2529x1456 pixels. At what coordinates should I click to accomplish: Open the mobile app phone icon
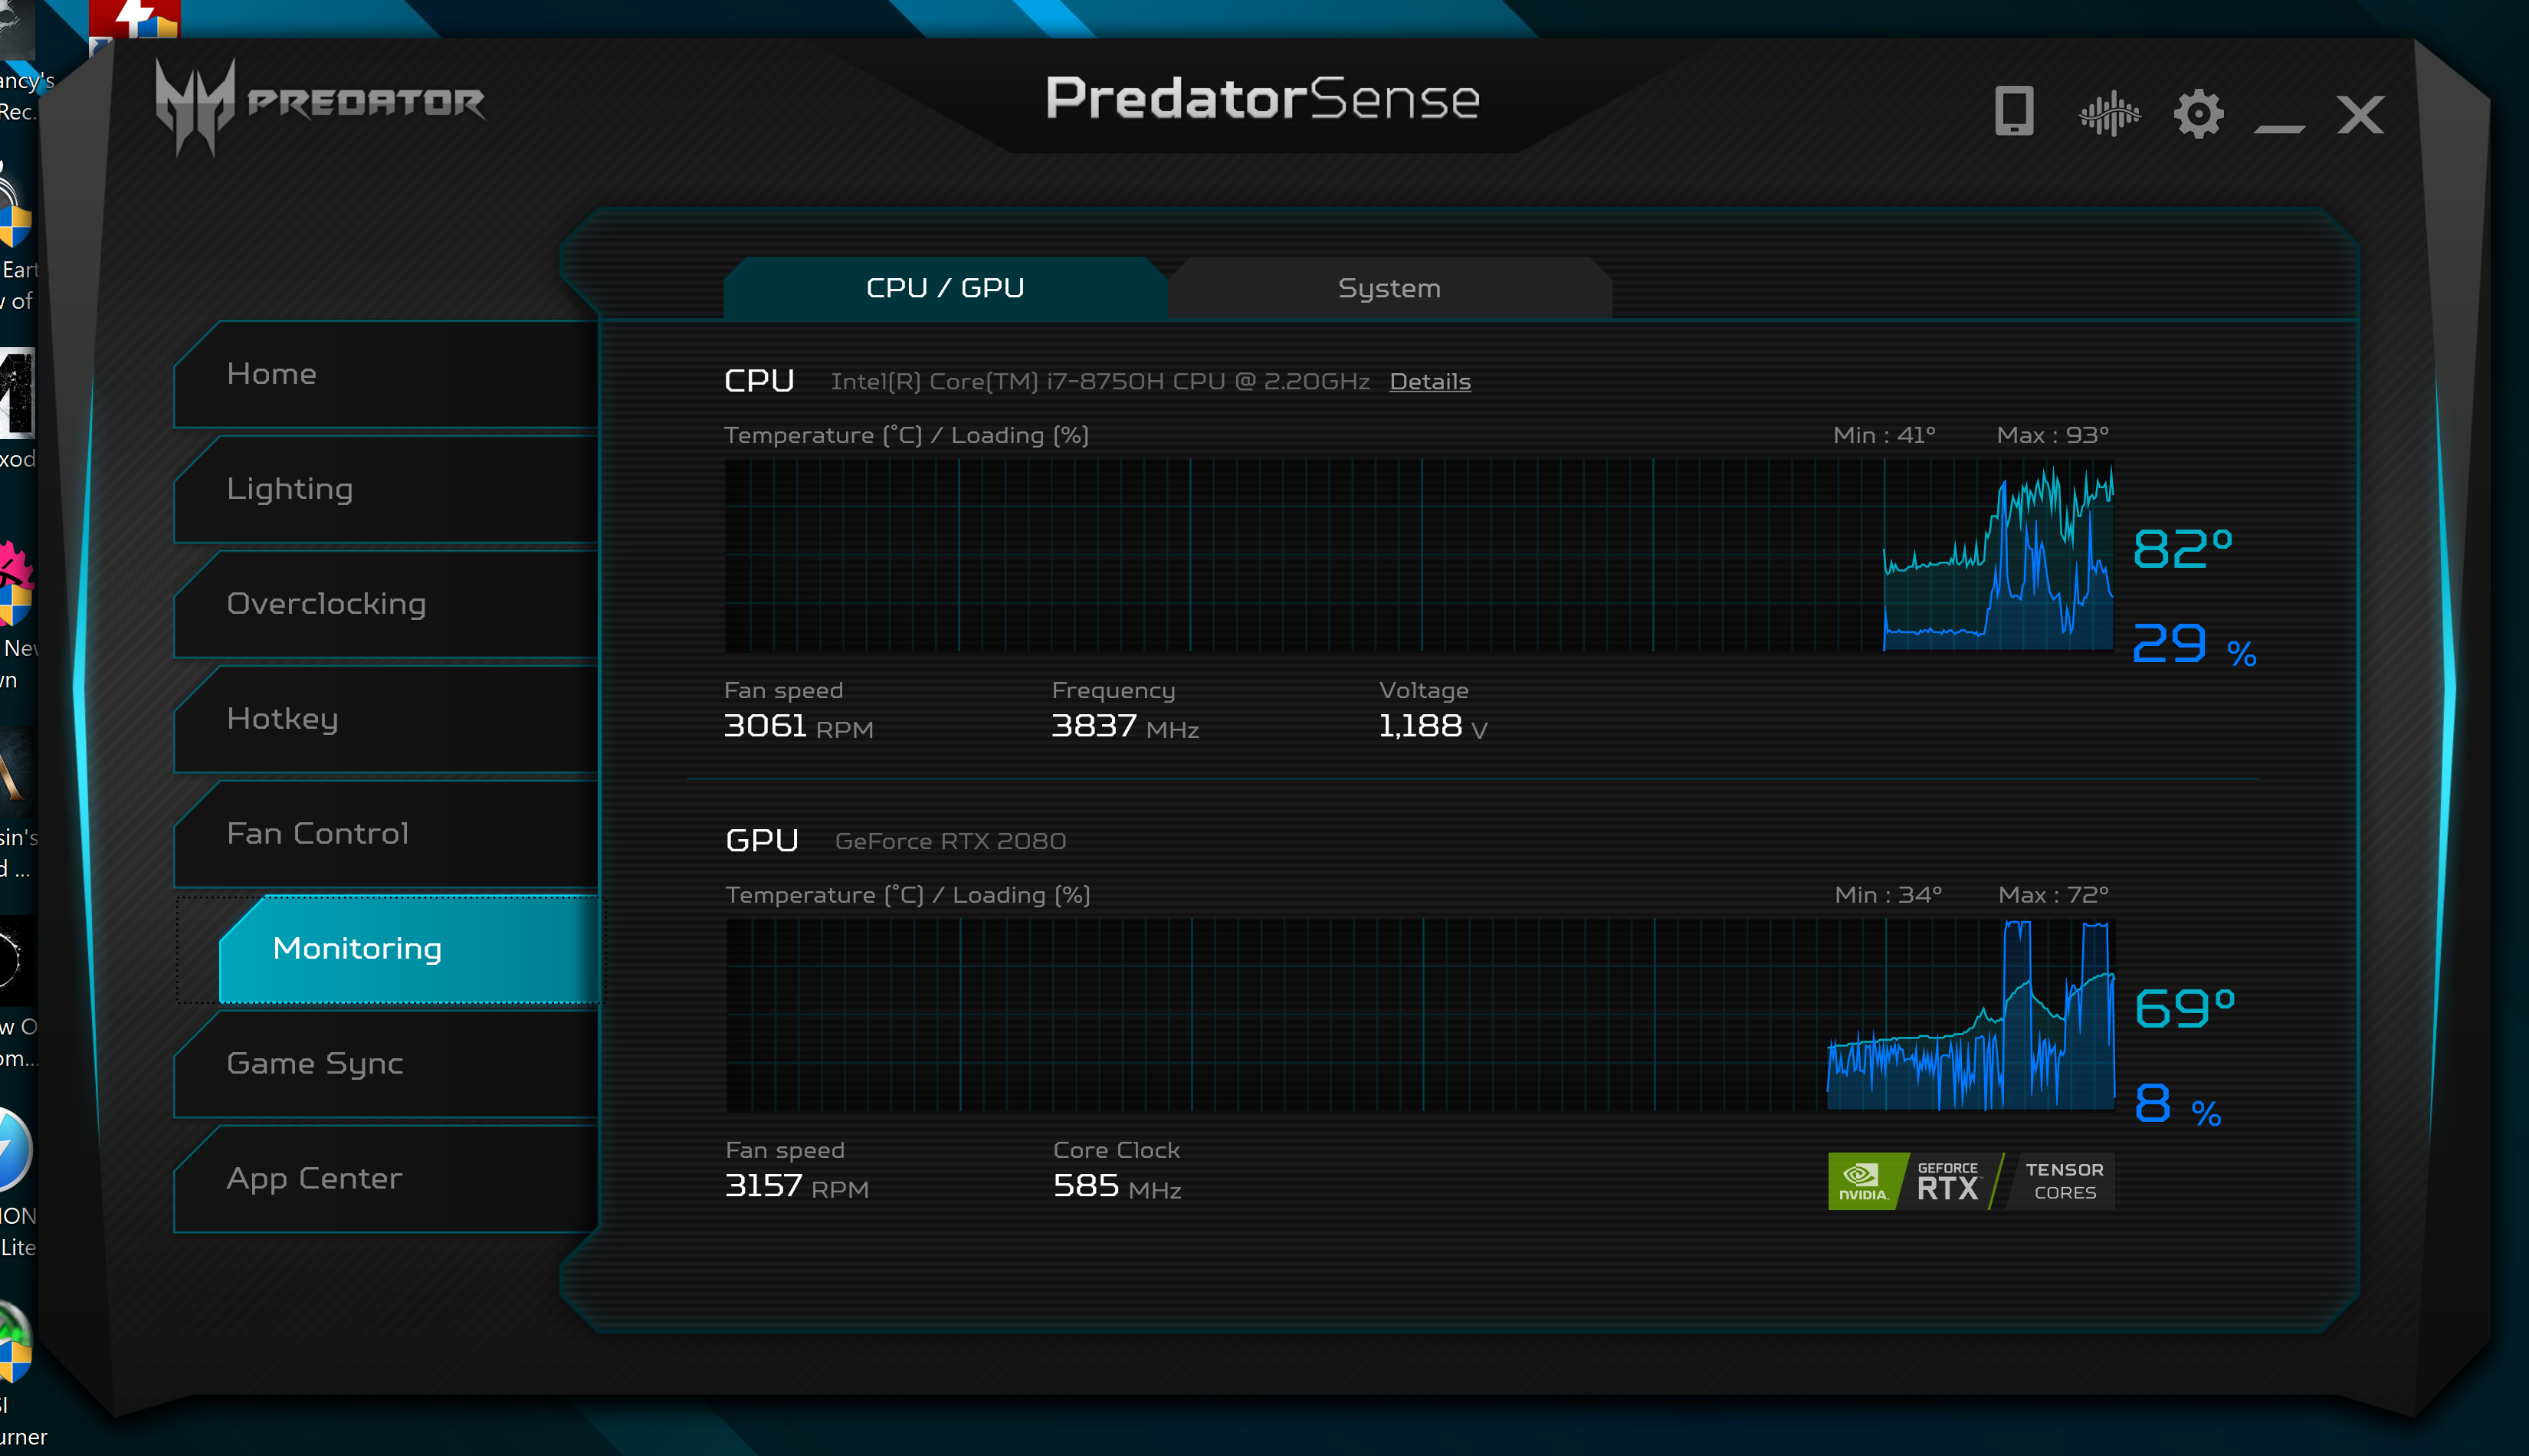coord(2014,111)
